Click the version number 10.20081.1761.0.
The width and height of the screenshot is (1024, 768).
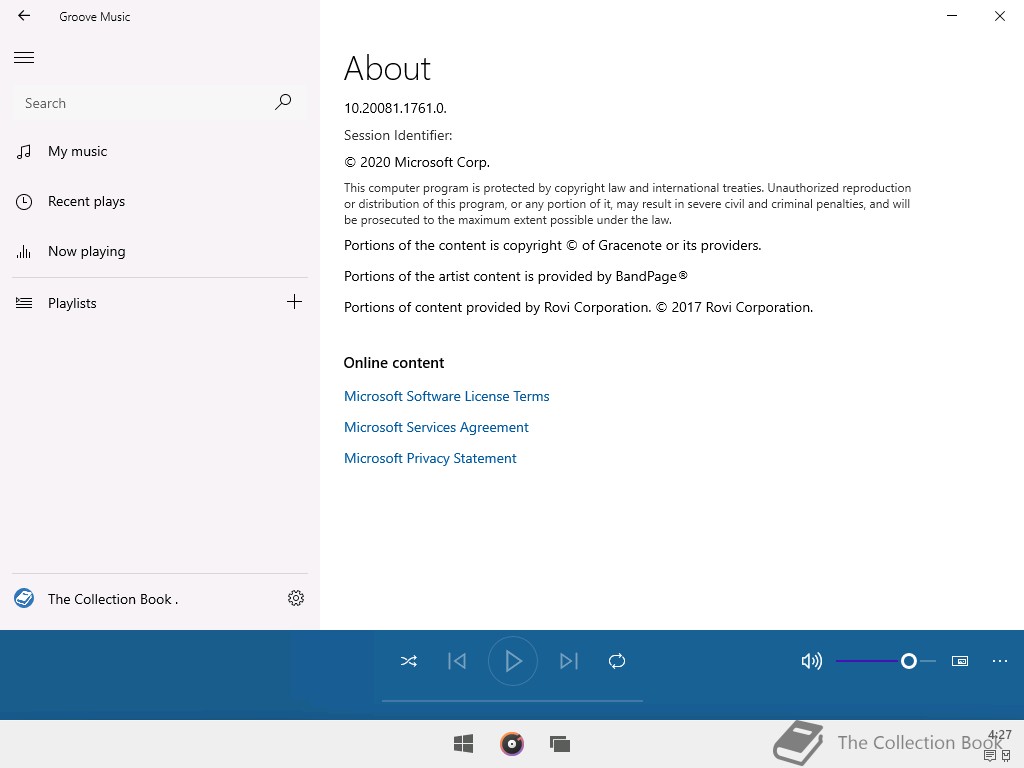pos(395,108)
